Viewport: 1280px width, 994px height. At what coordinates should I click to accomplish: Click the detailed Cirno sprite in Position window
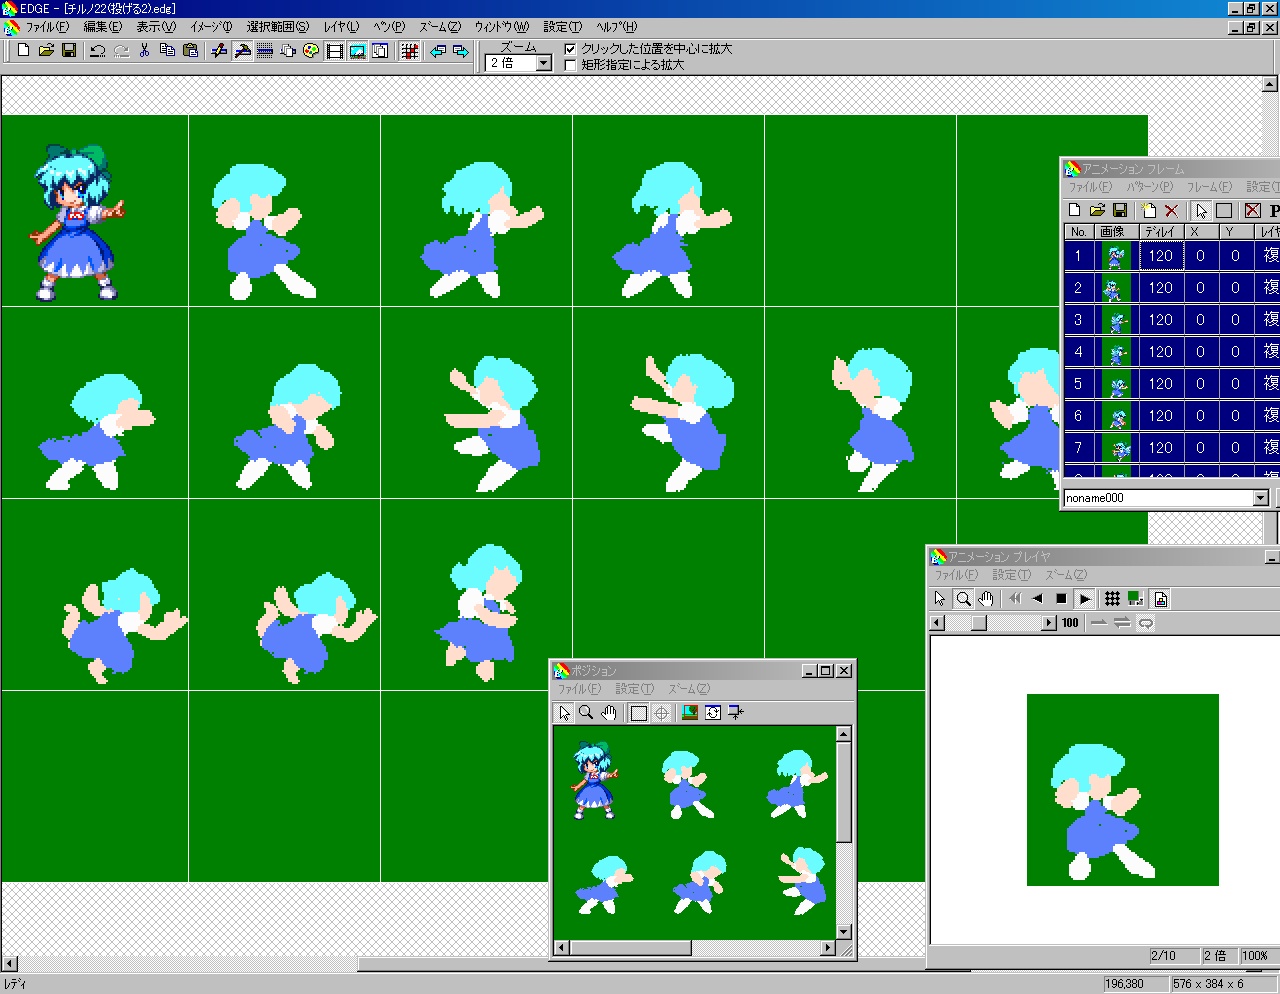pos(594,781)
